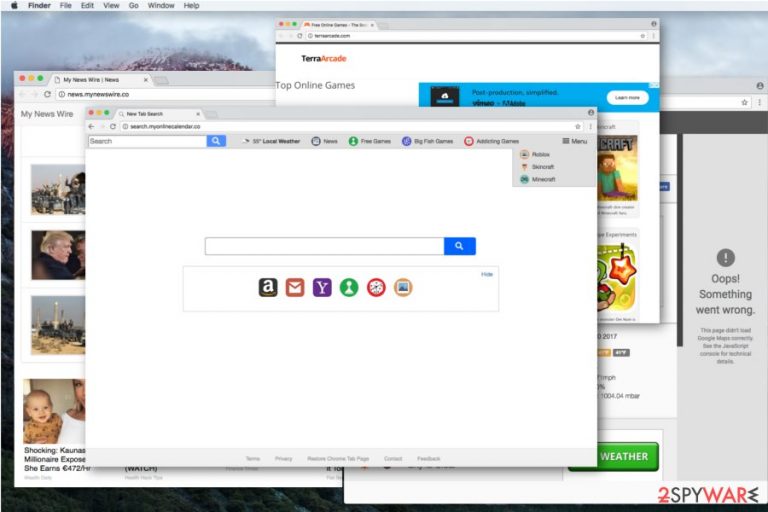The image size is (768, 512).
Task: Bookmark star in New Tab Search window
Action: [578, 126]
